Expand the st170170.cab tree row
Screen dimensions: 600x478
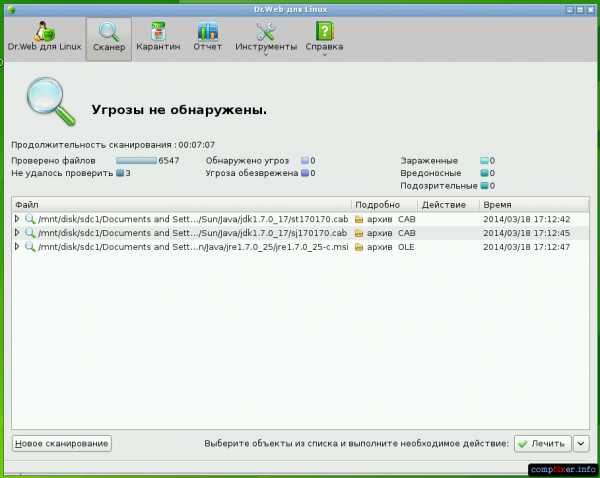17,219
